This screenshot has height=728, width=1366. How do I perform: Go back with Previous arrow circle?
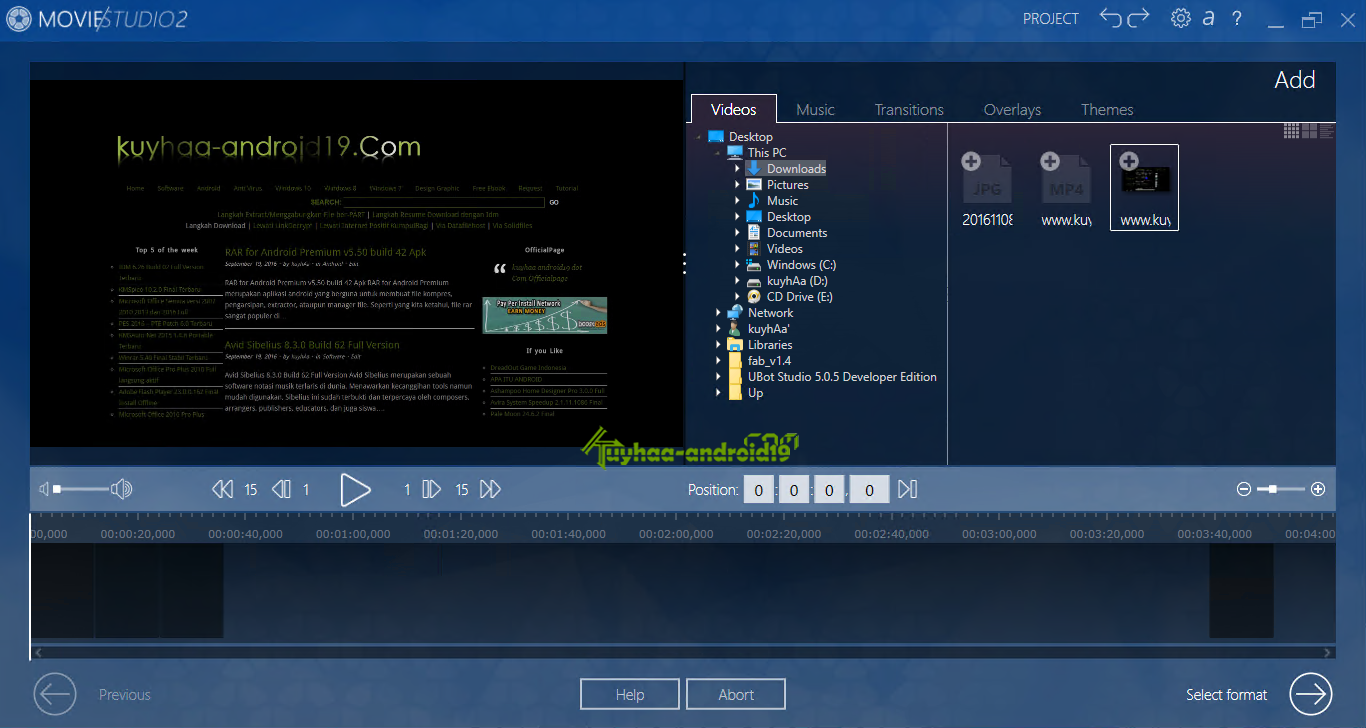point(55,694)
